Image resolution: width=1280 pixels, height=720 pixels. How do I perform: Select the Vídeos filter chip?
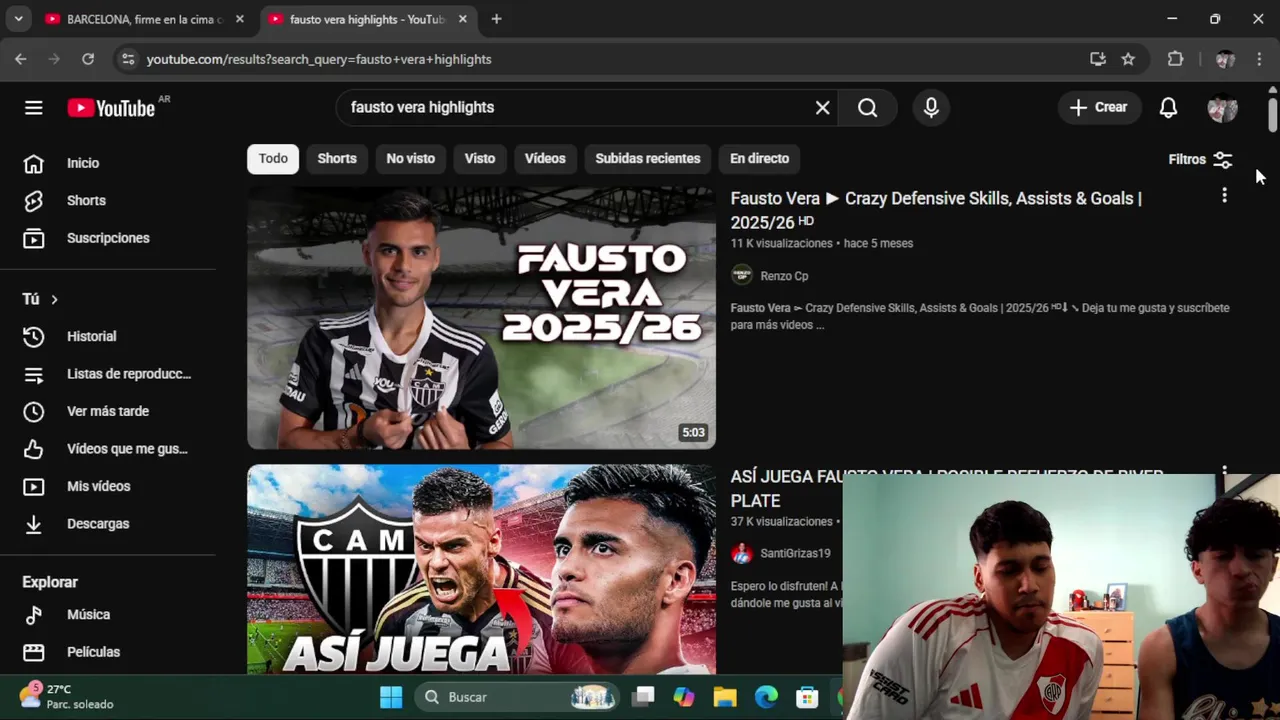tap(545, 159)
